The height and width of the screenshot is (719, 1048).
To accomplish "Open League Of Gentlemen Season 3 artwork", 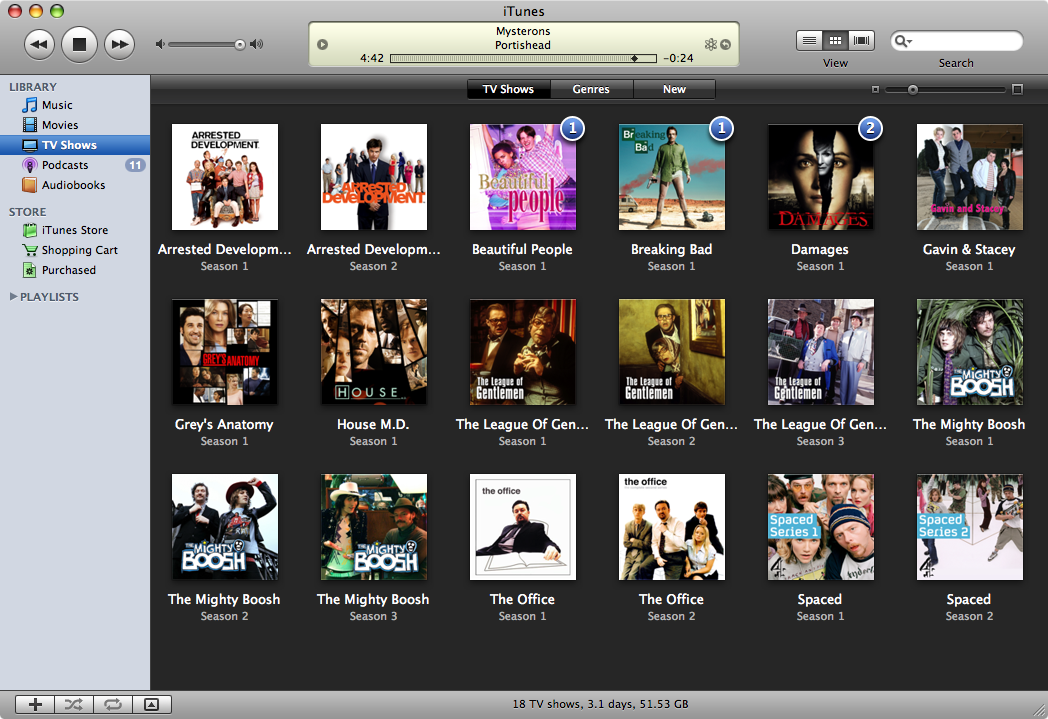I will (x=821, y=352).
